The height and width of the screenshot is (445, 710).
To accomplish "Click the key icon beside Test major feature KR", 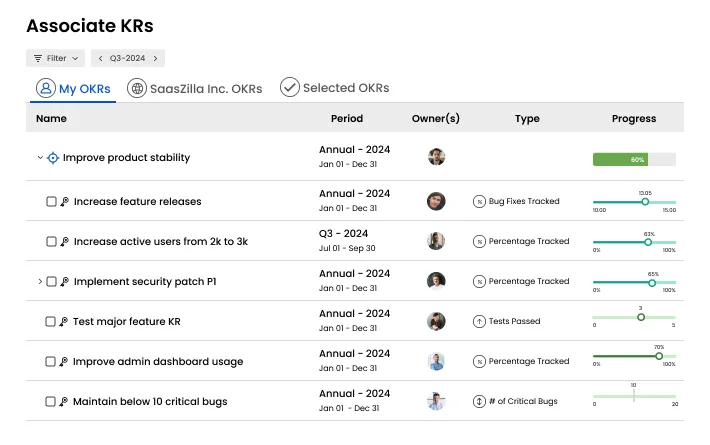I will (x=64, y=322).
